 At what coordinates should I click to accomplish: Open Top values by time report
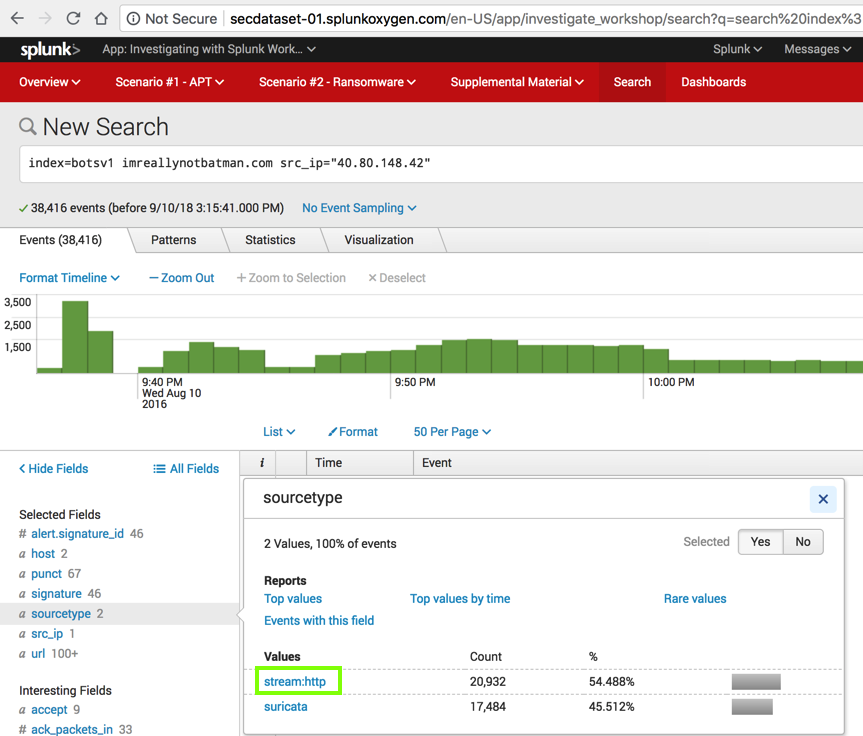pyautogui.click(x=460, y=599)
